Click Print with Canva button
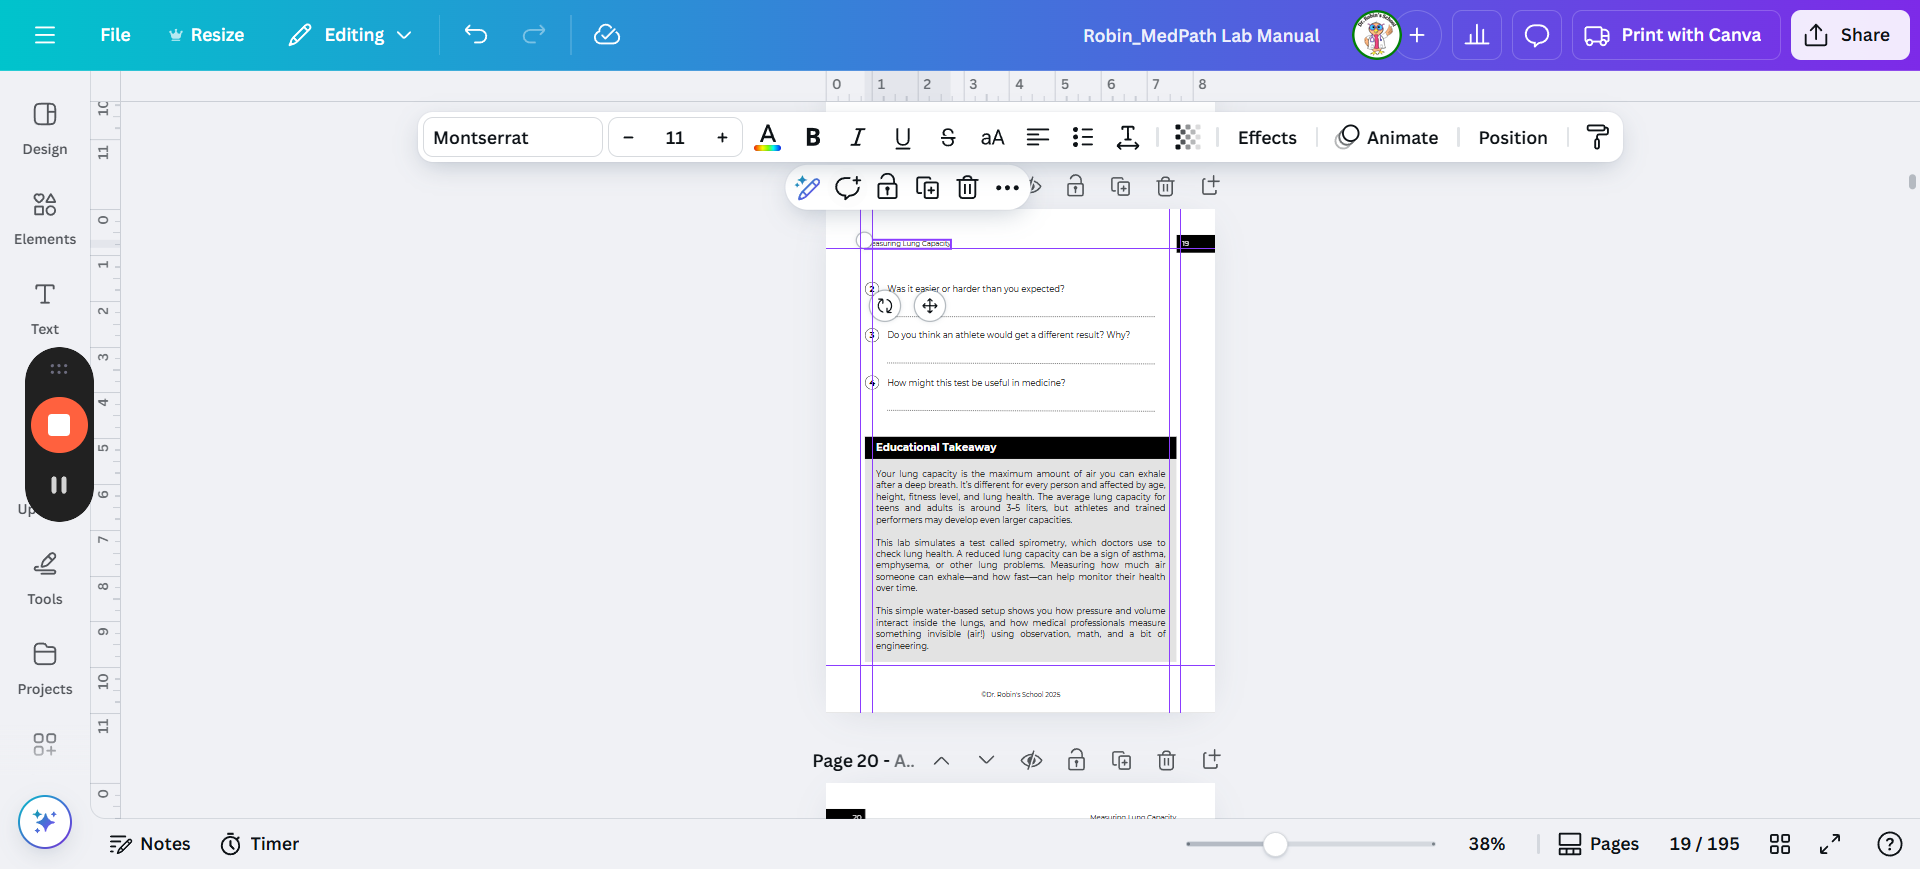 click(1675, 35)
